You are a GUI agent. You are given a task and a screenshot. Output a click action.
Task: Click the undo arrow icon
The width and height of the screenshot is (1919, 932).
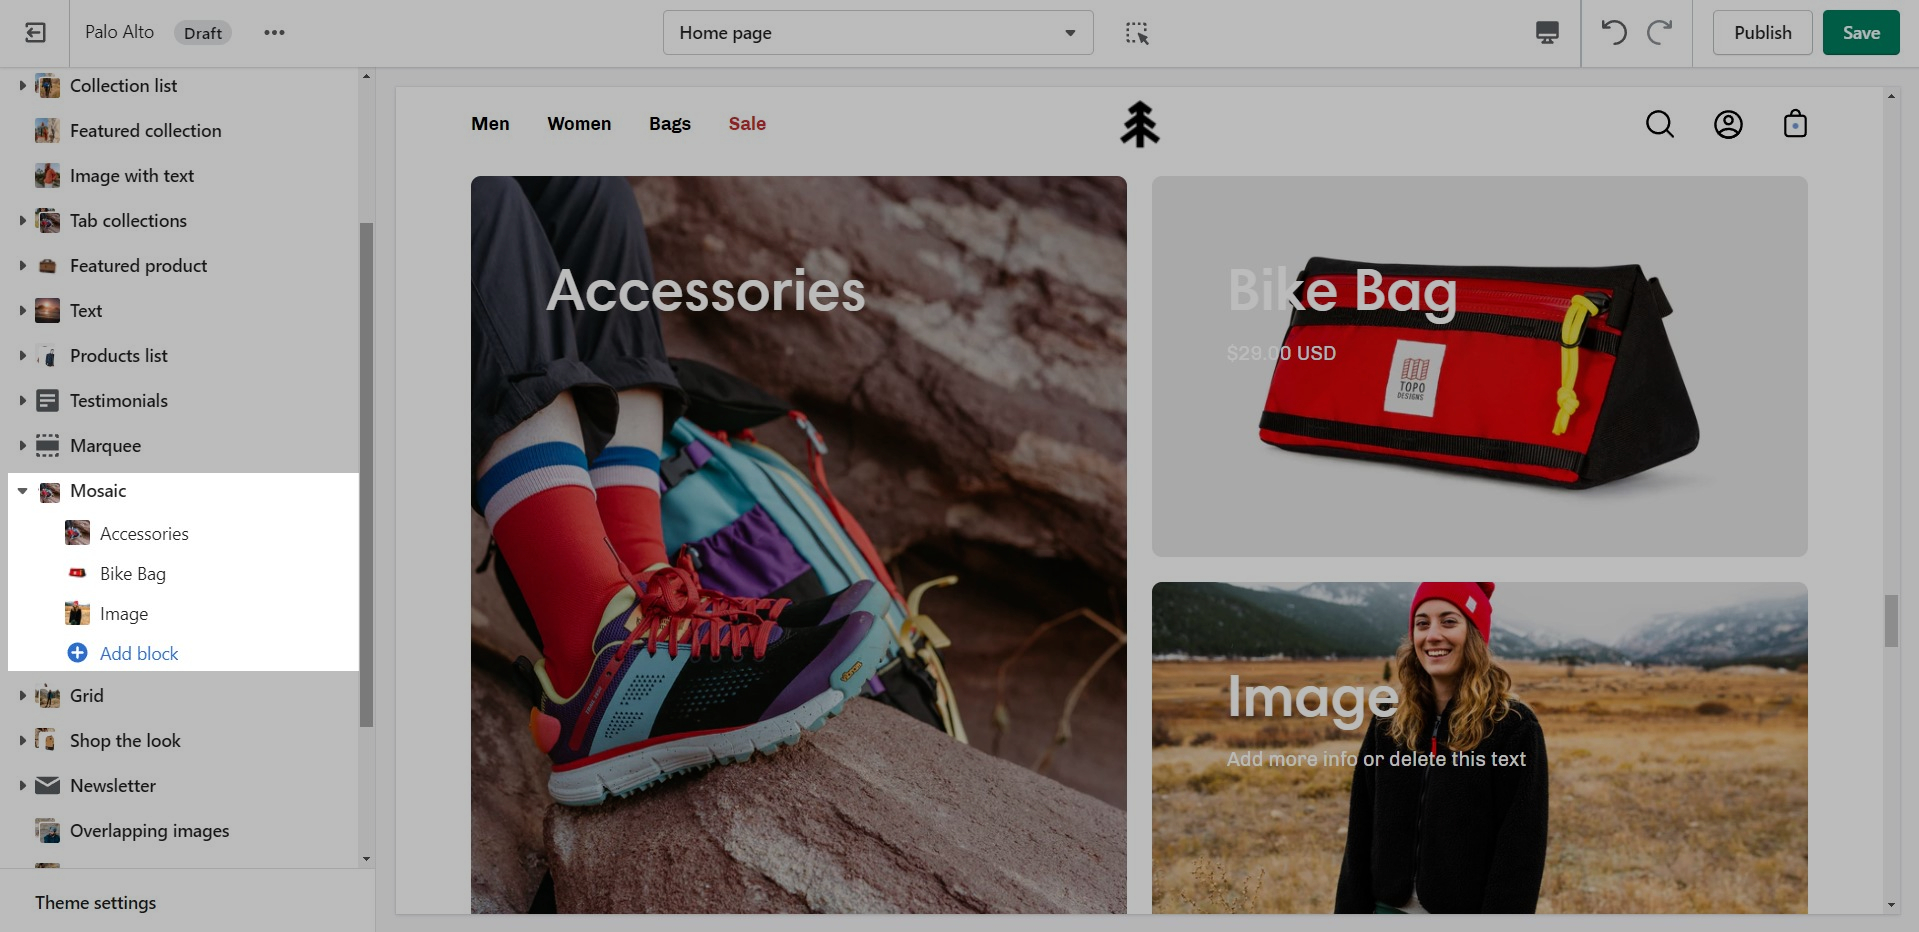(1613, 33)
